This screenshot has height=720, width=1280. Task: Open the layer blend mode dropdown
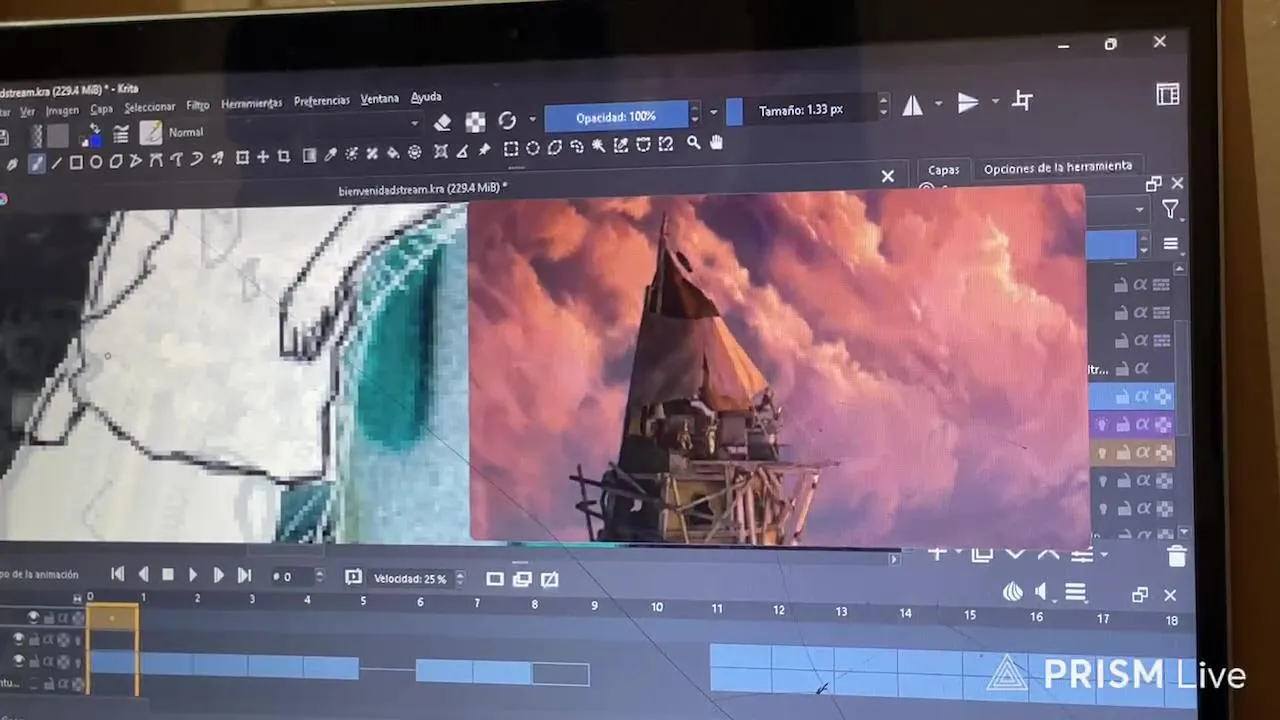click(x=1116, y=211)
